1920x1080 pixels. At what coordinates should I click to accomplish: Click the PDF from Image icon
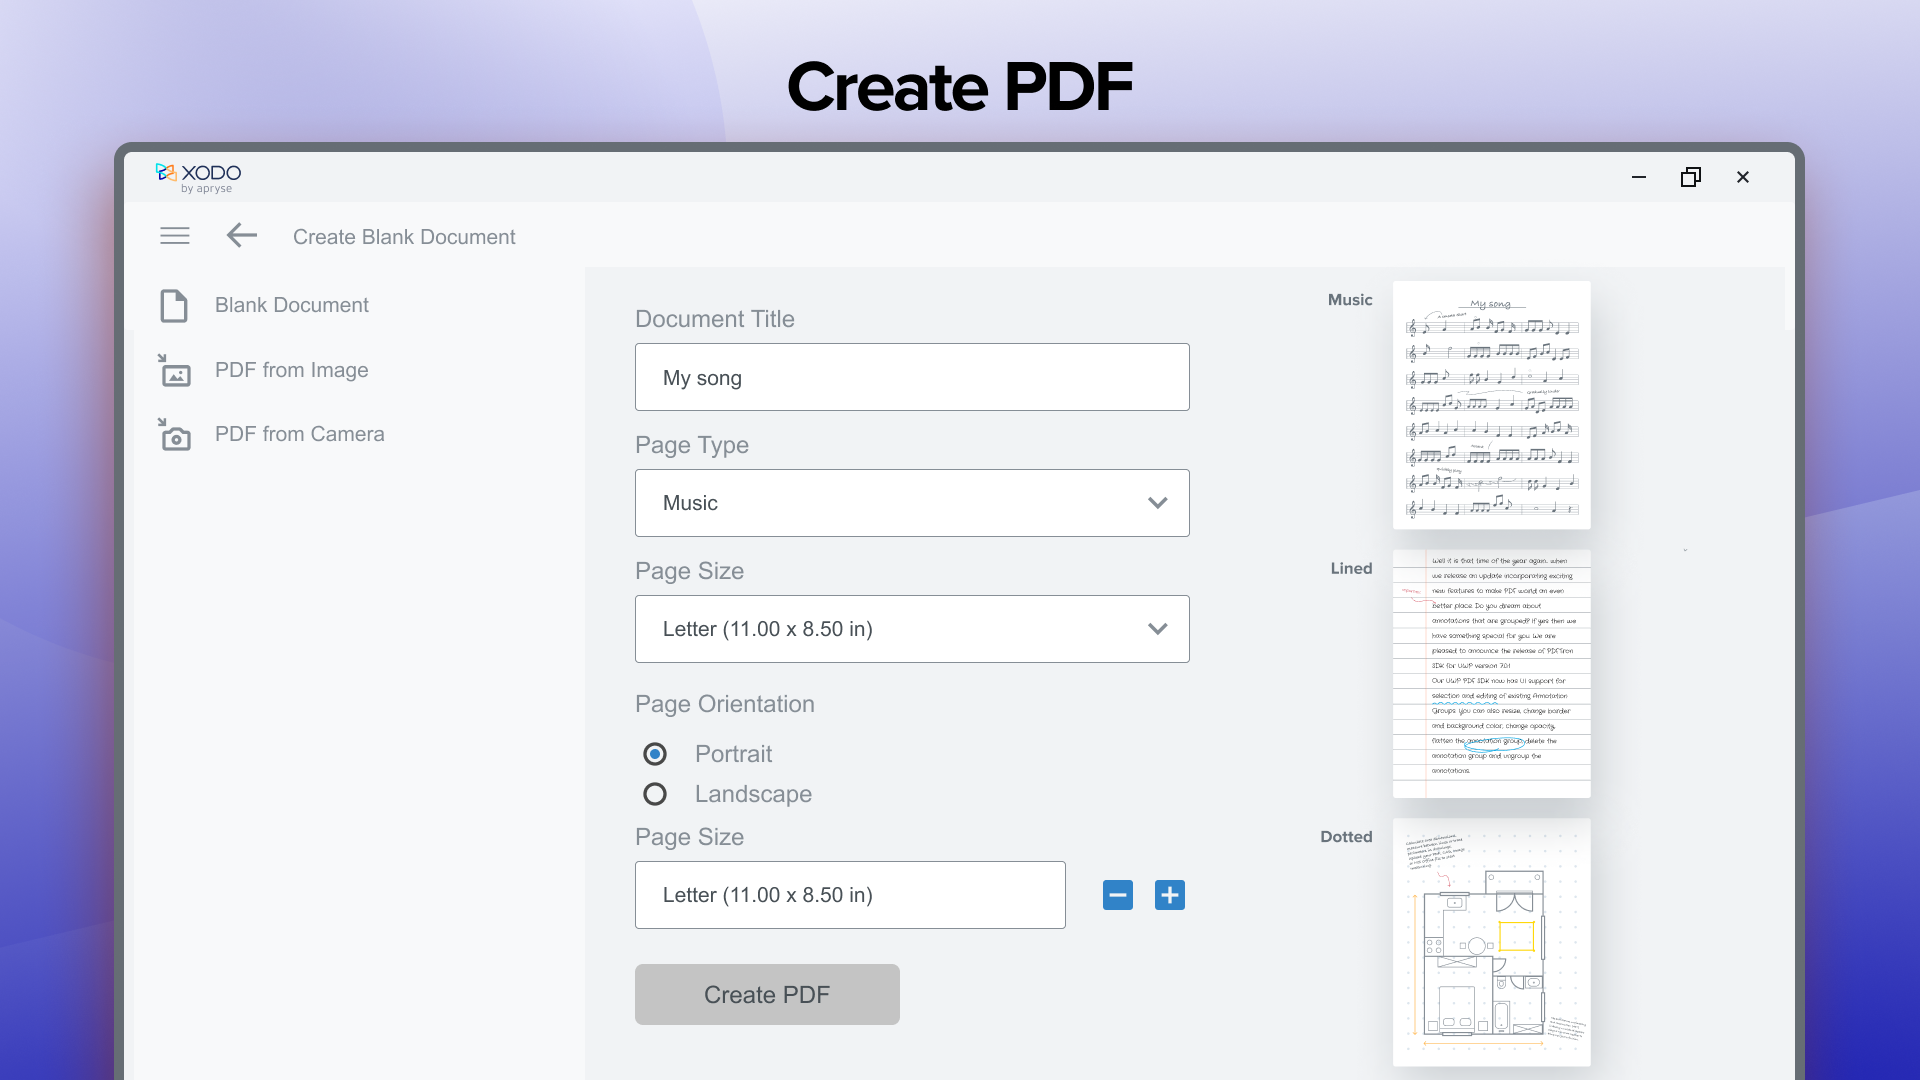click(174, 370)
